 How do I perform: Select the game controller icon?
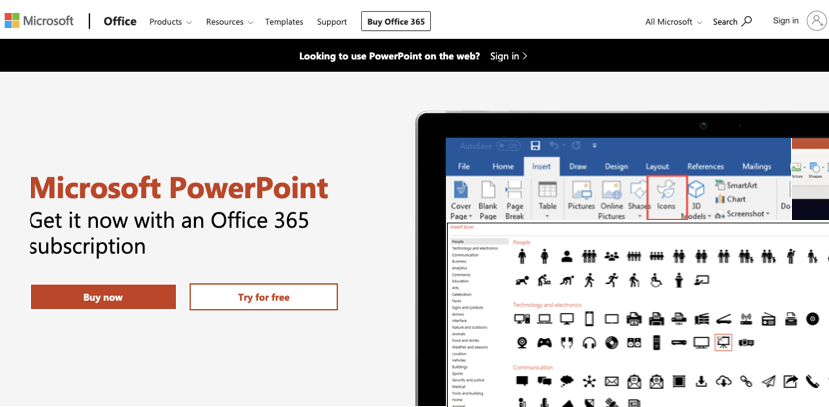point(544,343)
